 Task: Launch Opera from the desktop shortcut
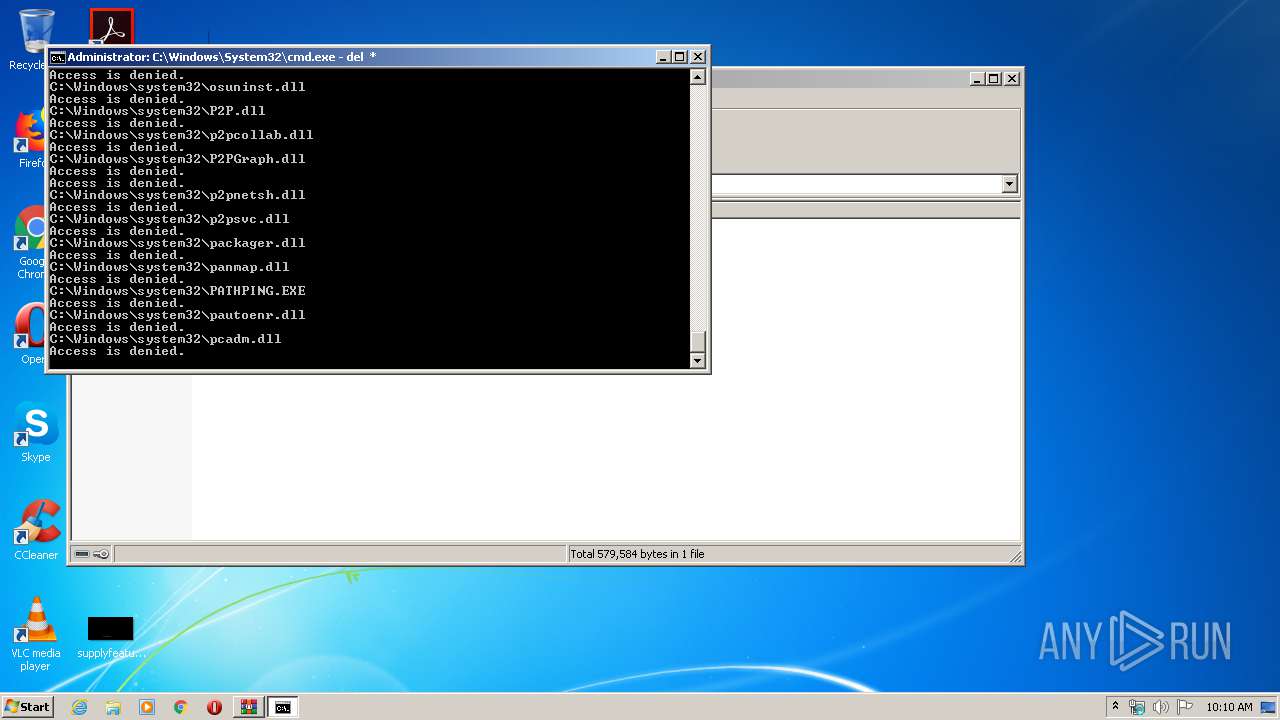[33, 333]
